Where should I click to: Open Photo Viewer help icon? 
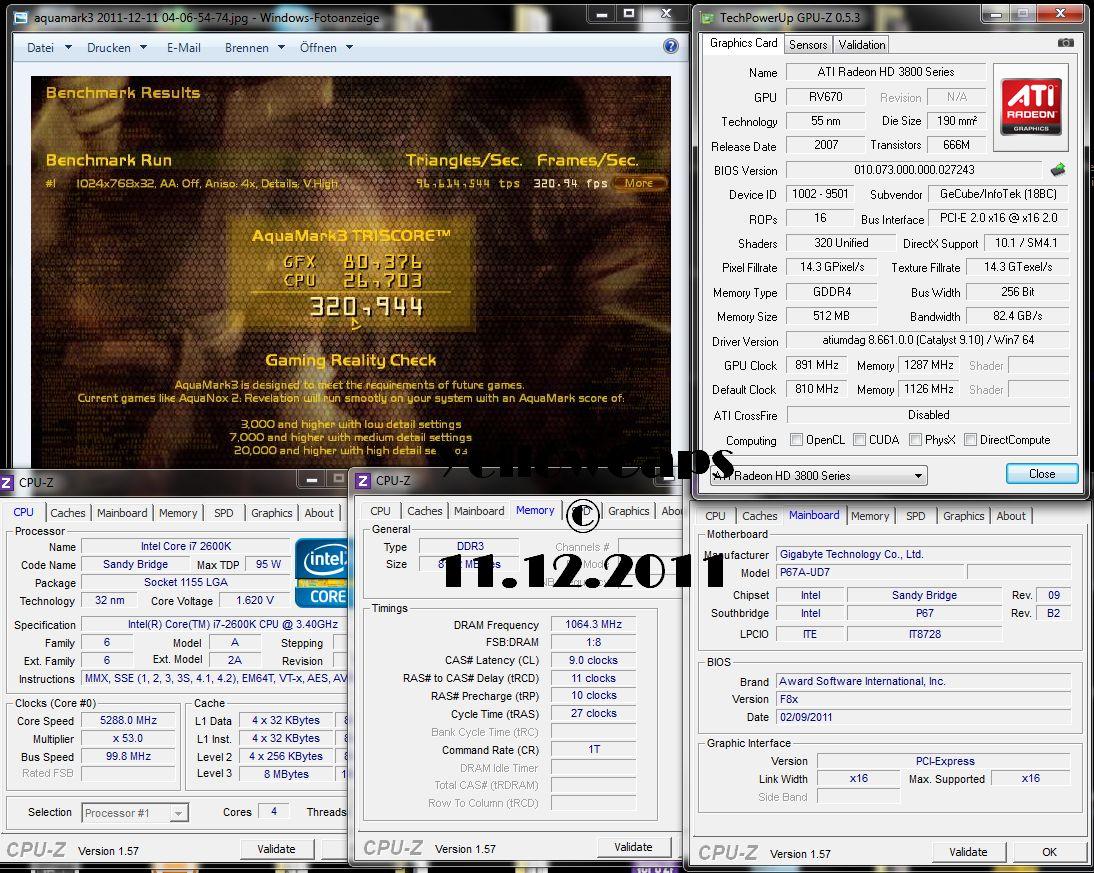pyautogui.click(x=670, y=46)
